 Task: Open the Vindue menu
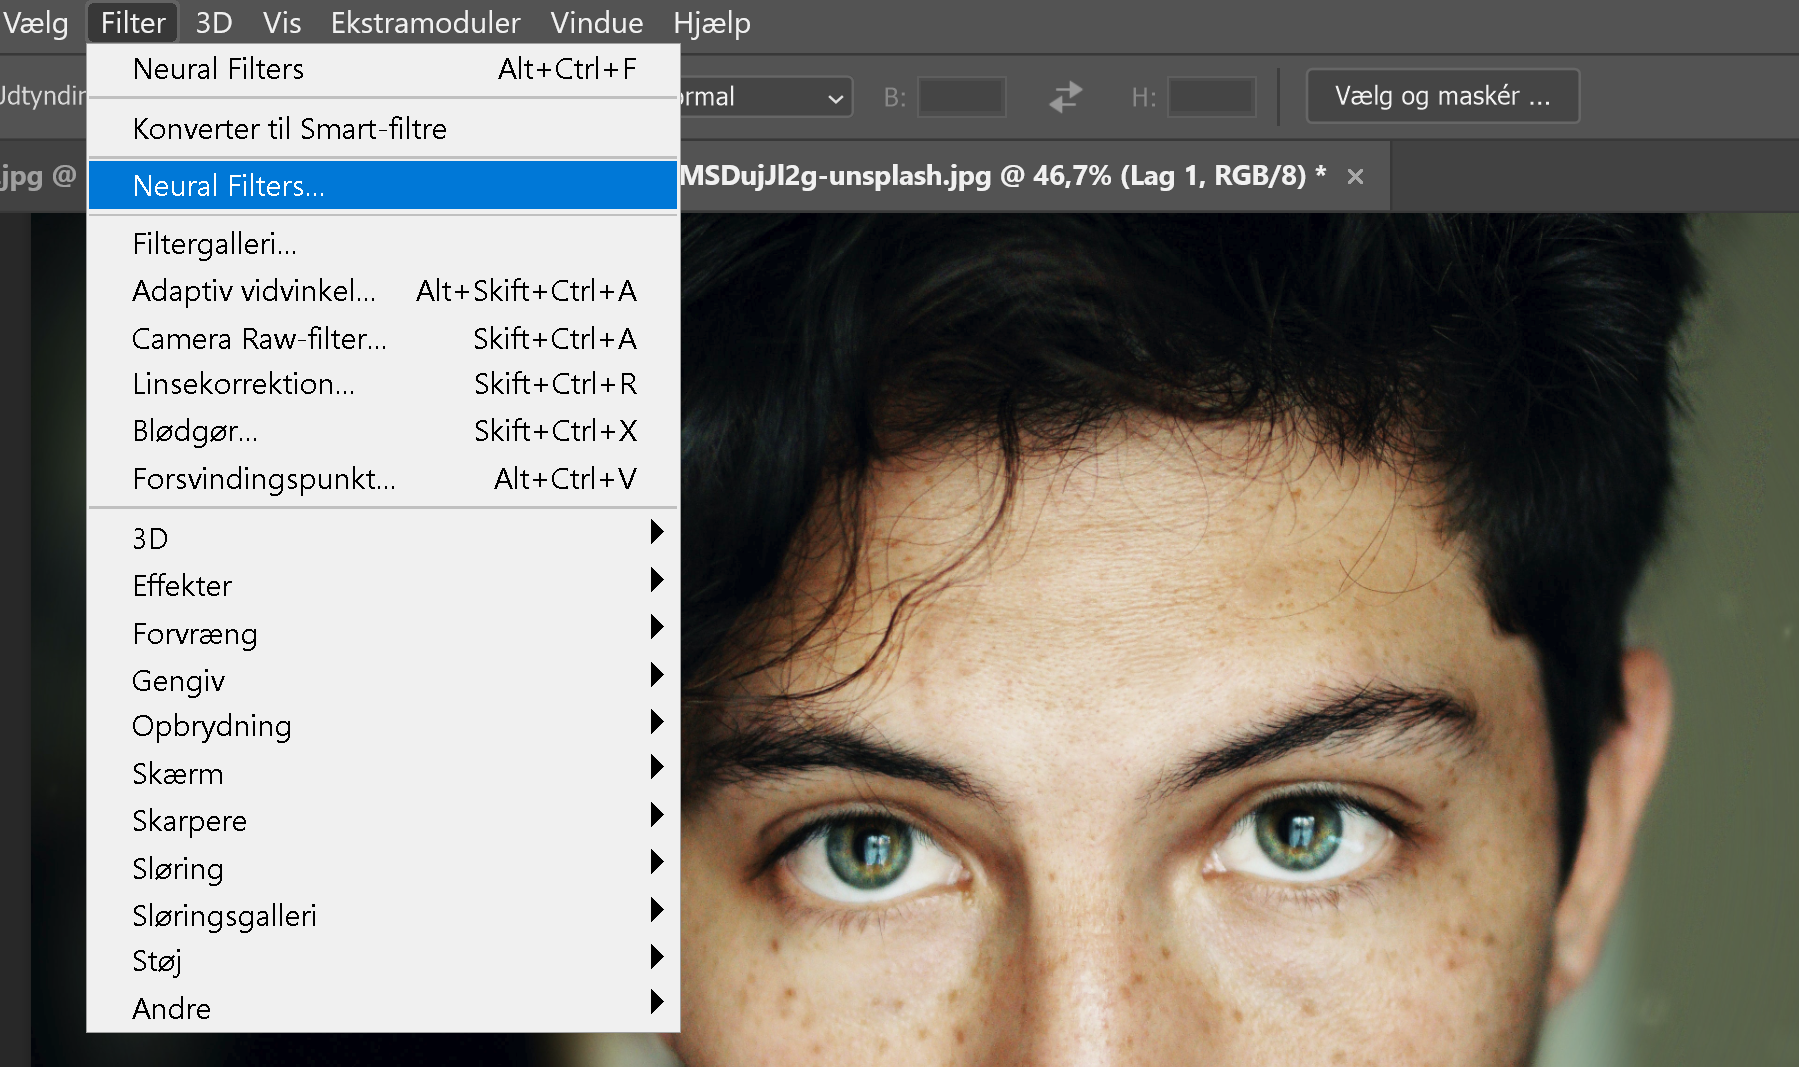point(596,22)
